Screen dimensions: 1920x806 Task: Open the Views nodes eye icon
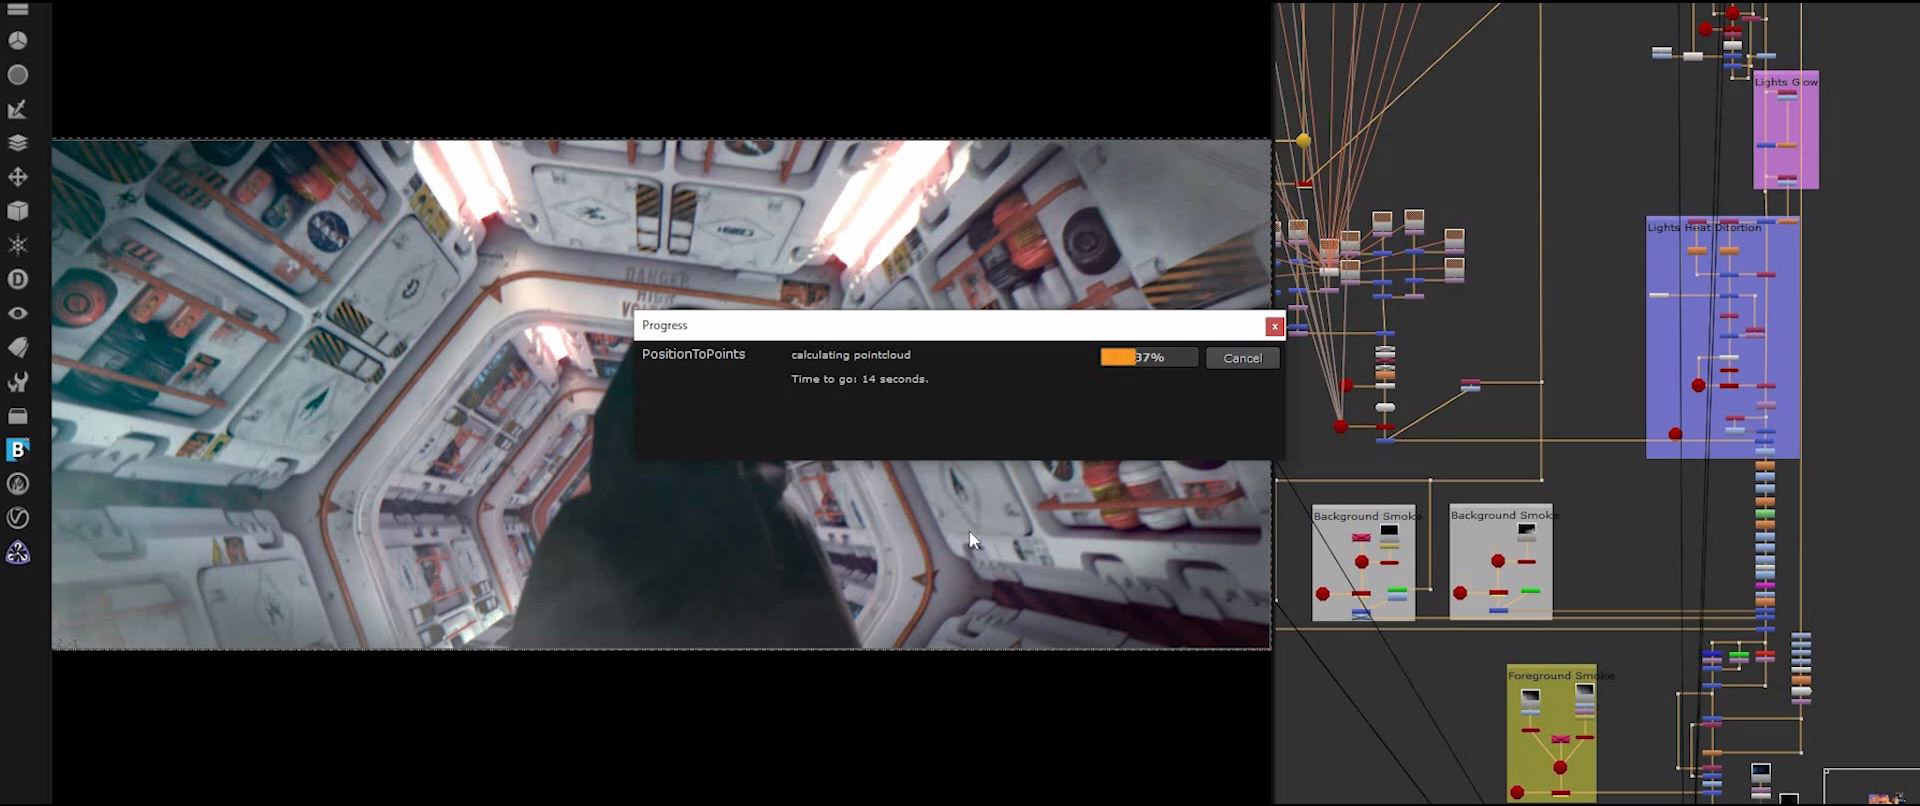coord(18,313)
